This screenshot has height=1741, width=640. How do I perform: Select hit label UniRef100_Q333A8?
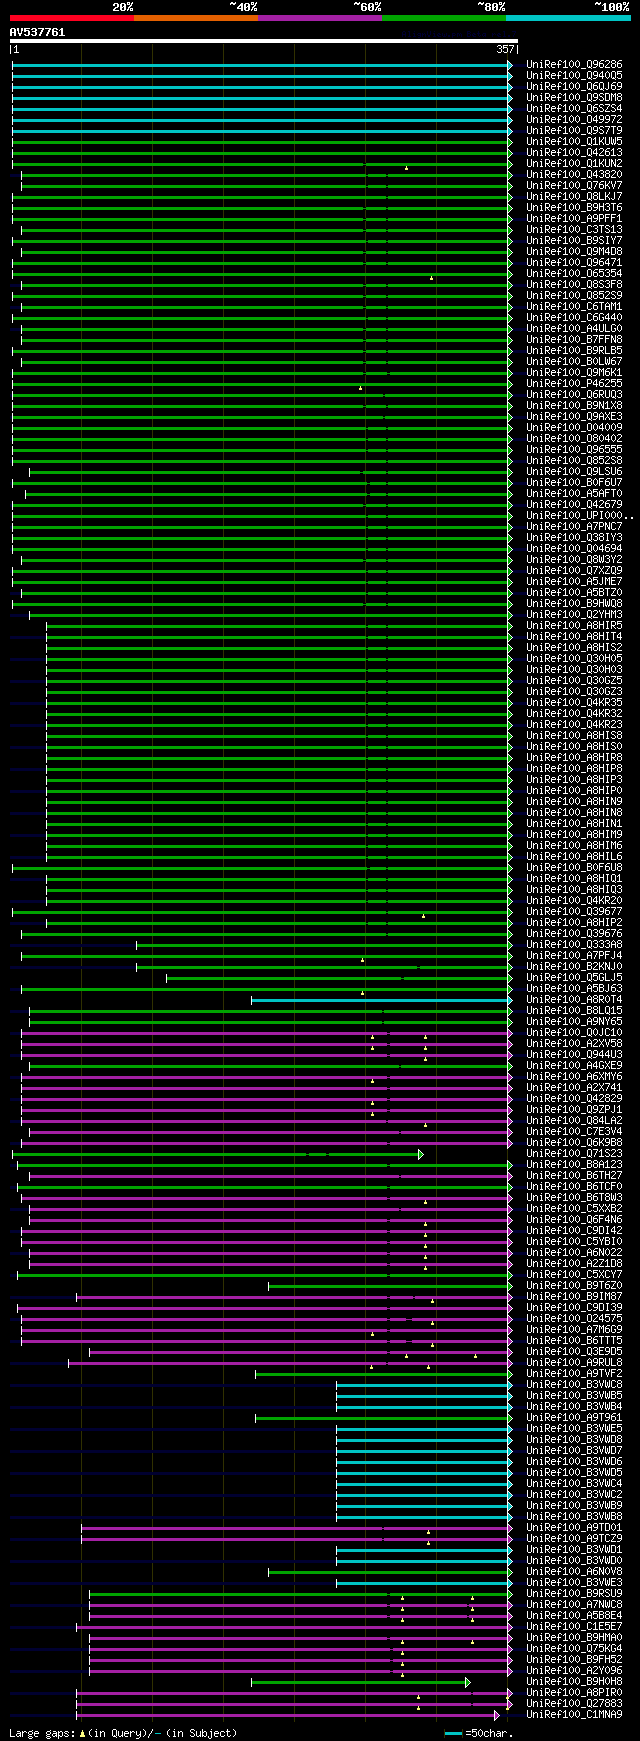574,945
